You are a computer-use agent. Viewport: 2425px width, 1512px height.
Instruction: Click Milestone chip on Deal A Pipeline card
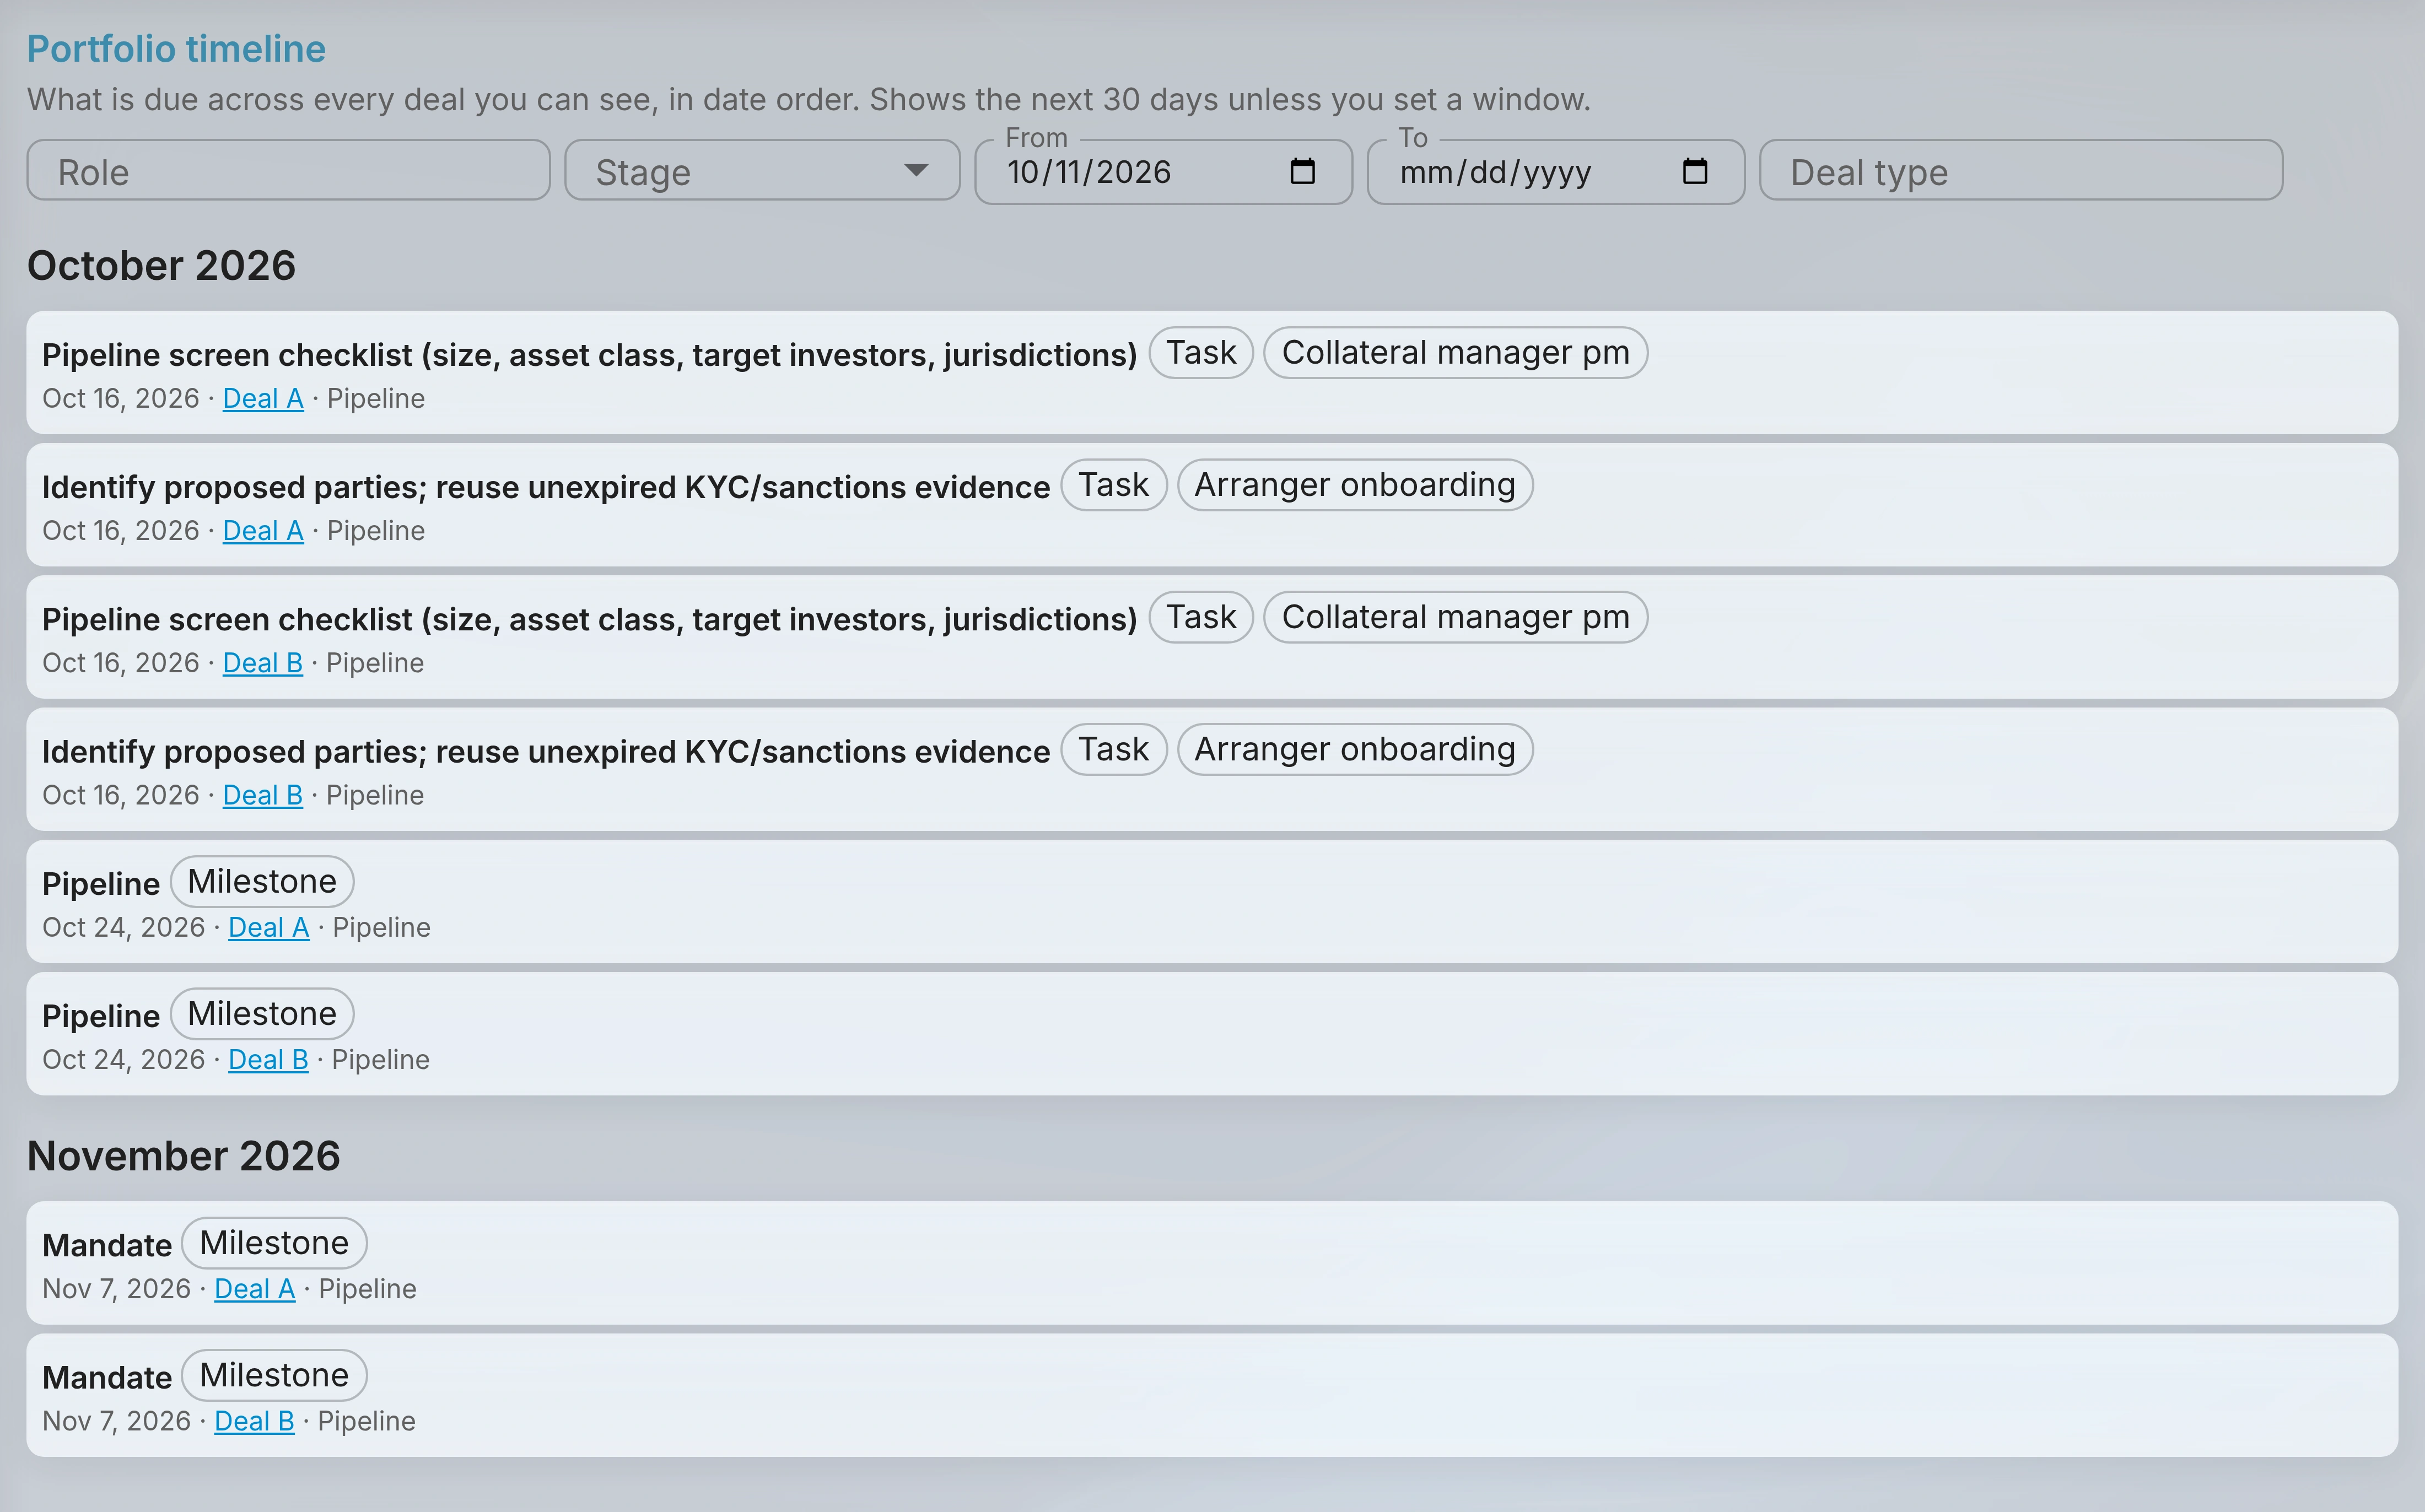tap(262, 881)
